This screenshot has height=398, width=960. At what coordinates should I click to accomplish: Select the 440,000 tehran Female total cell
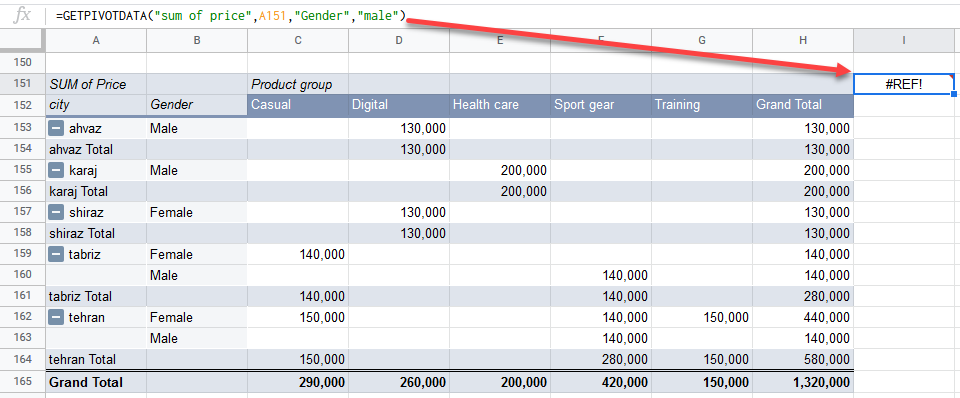click(803, 317)
